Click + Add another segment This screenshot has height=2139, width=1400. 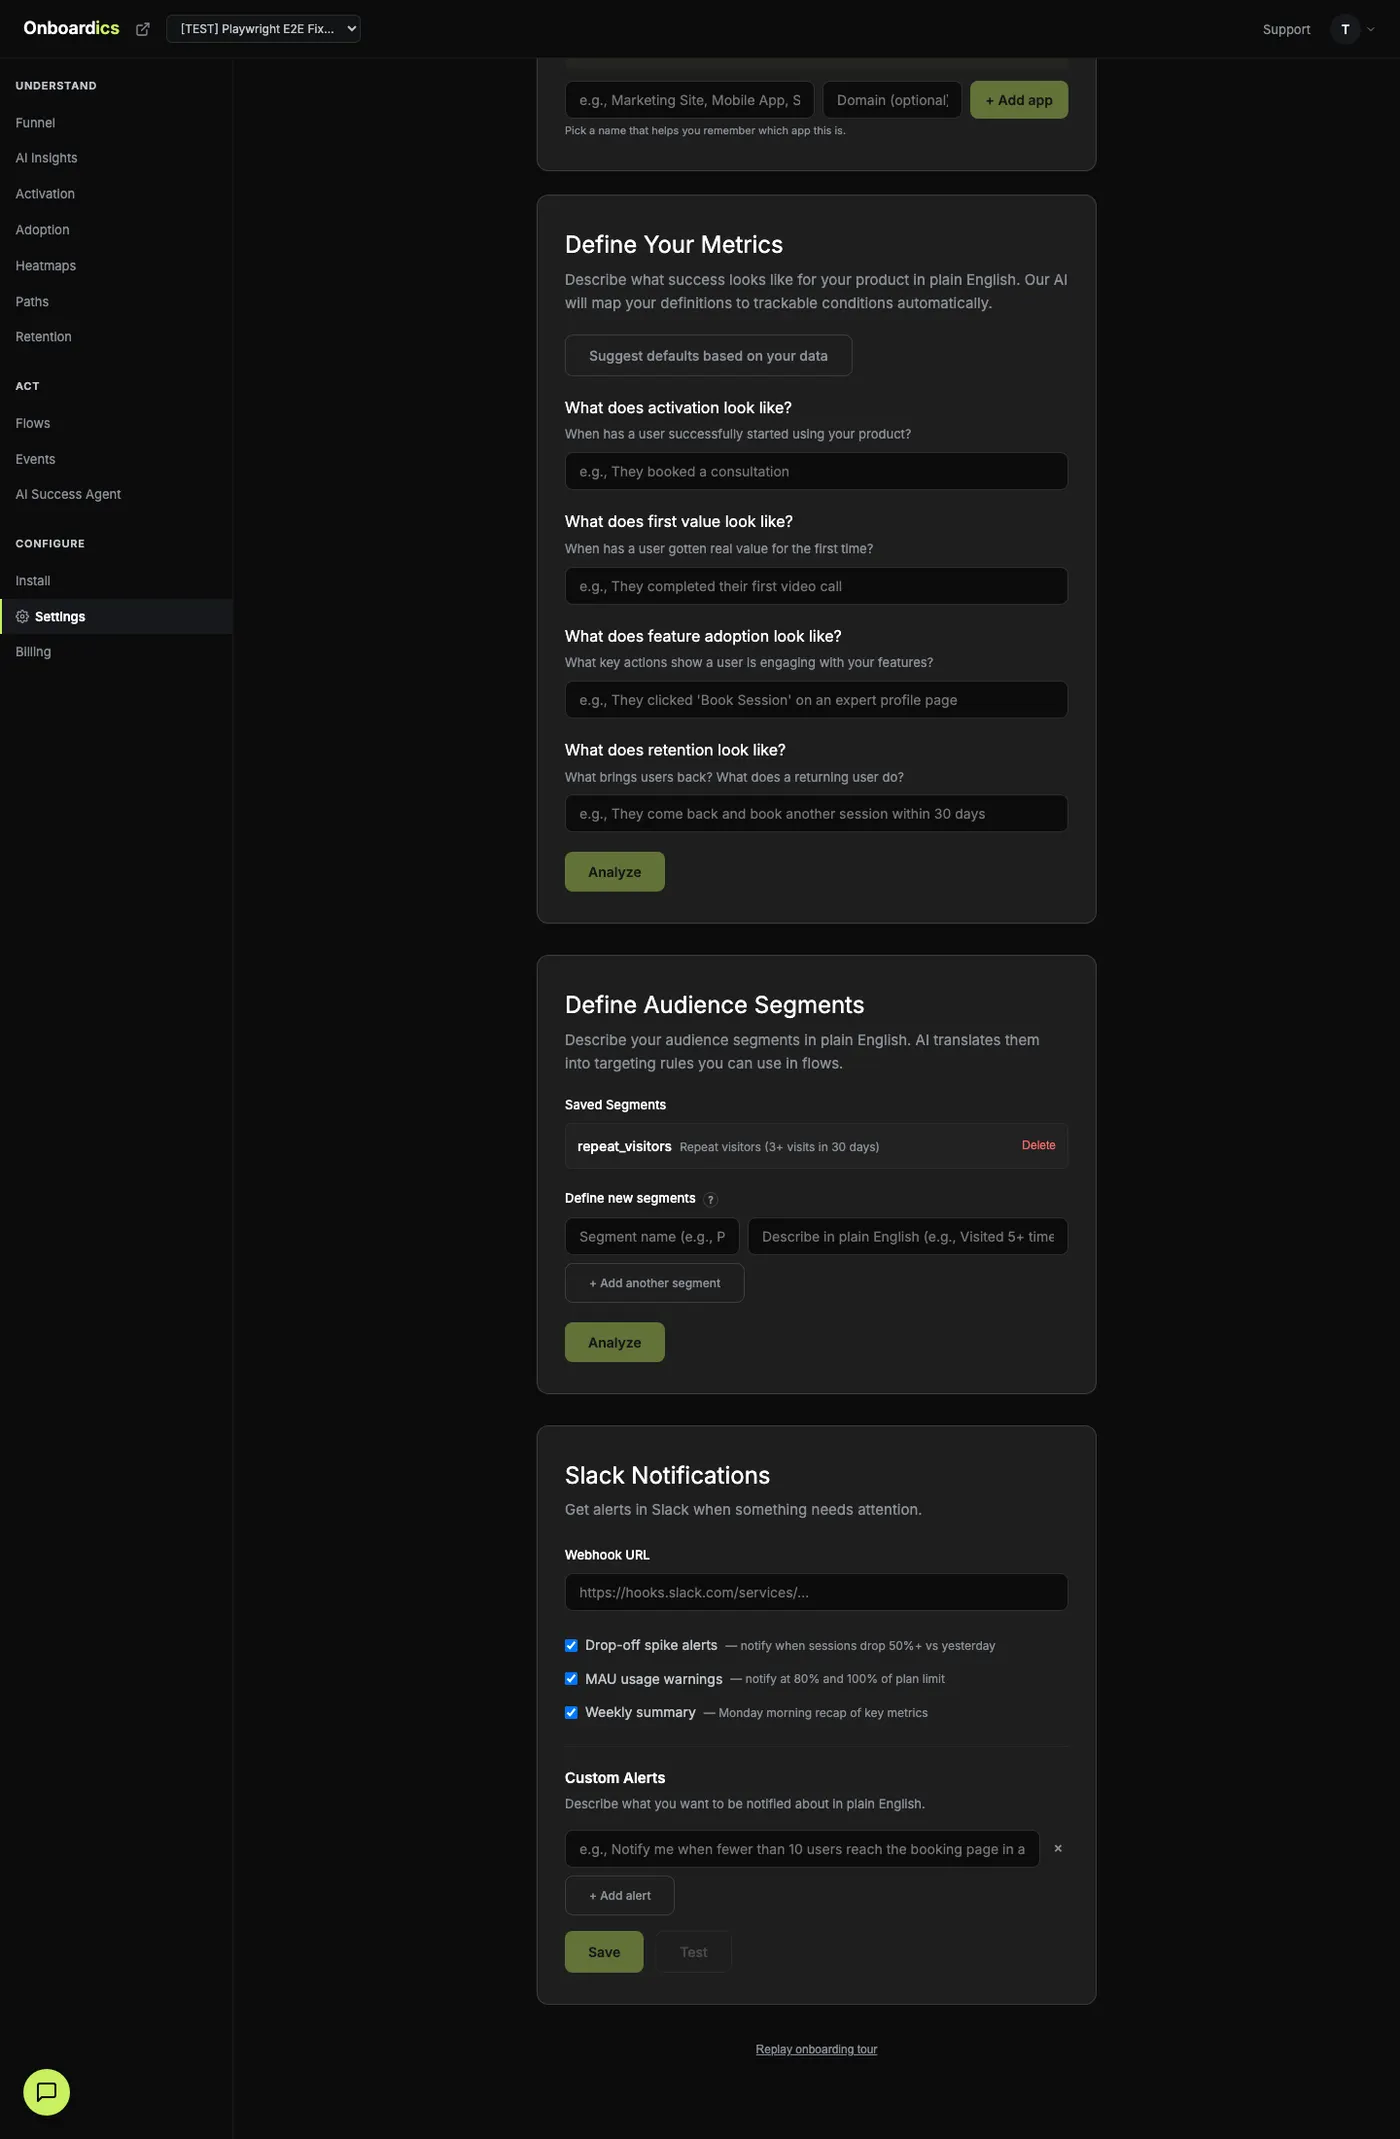click(x=654, y=1283)
